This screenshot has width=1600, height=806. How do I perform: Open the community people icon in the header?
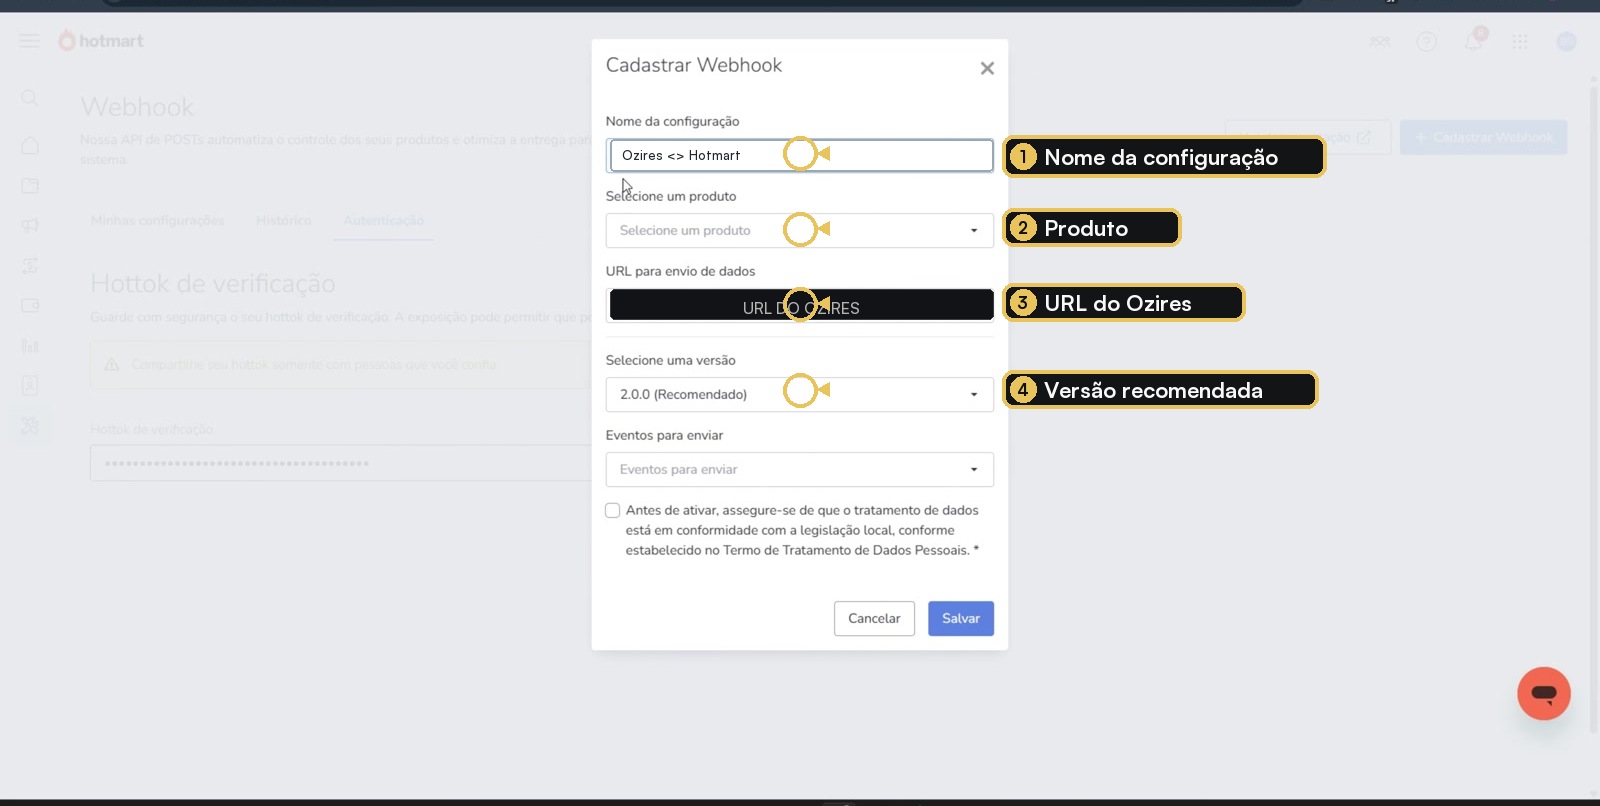[x=1380, y=42]
